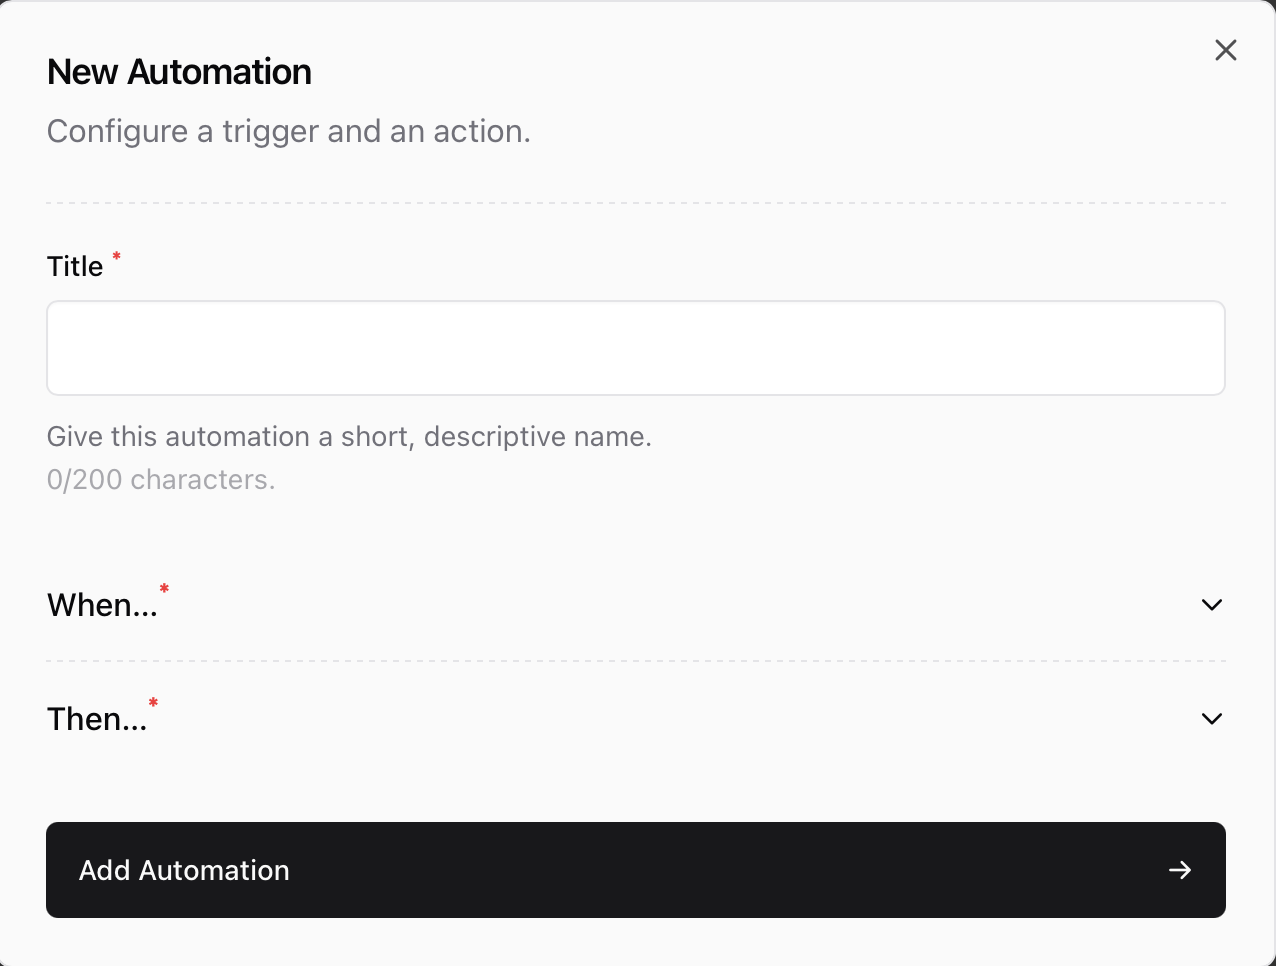Click the 0/200 characters counter
Viewport: 1276px width, 966px height.
point(161,479)
